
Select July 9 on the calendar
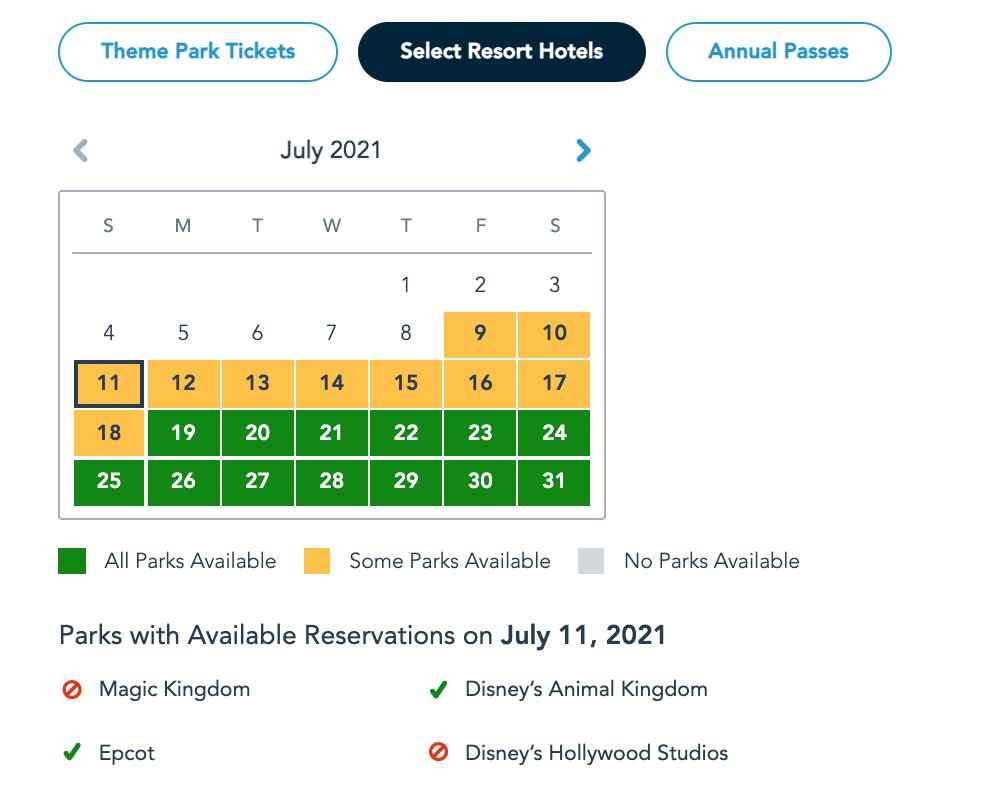pyautogui.click(x=480, y=334)
